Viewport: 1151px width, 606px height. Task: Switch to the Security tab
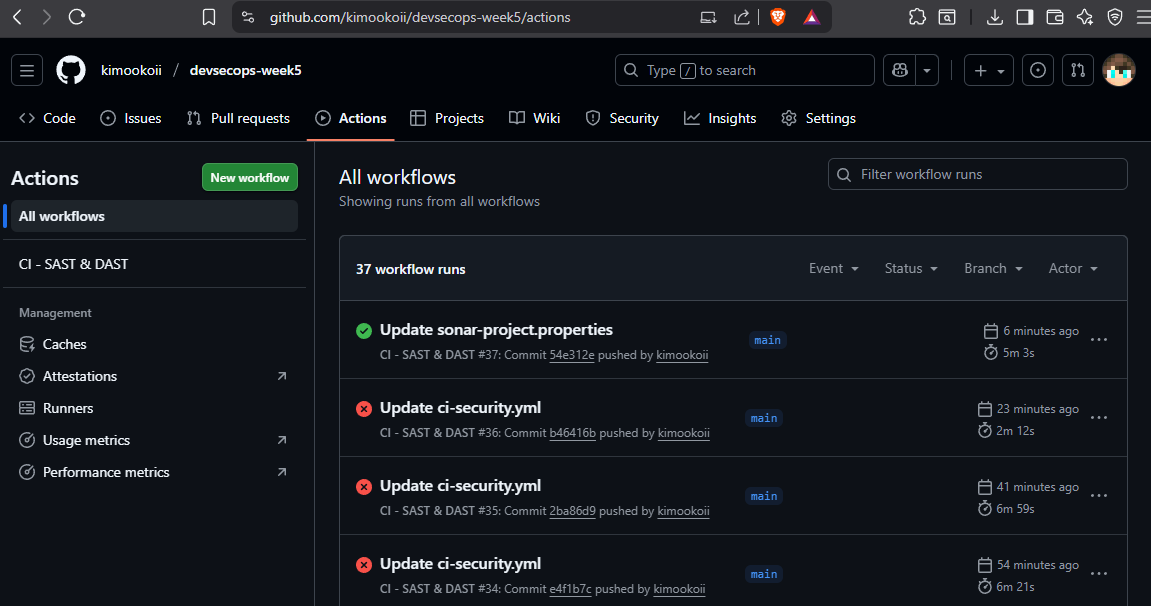(622, 118)
